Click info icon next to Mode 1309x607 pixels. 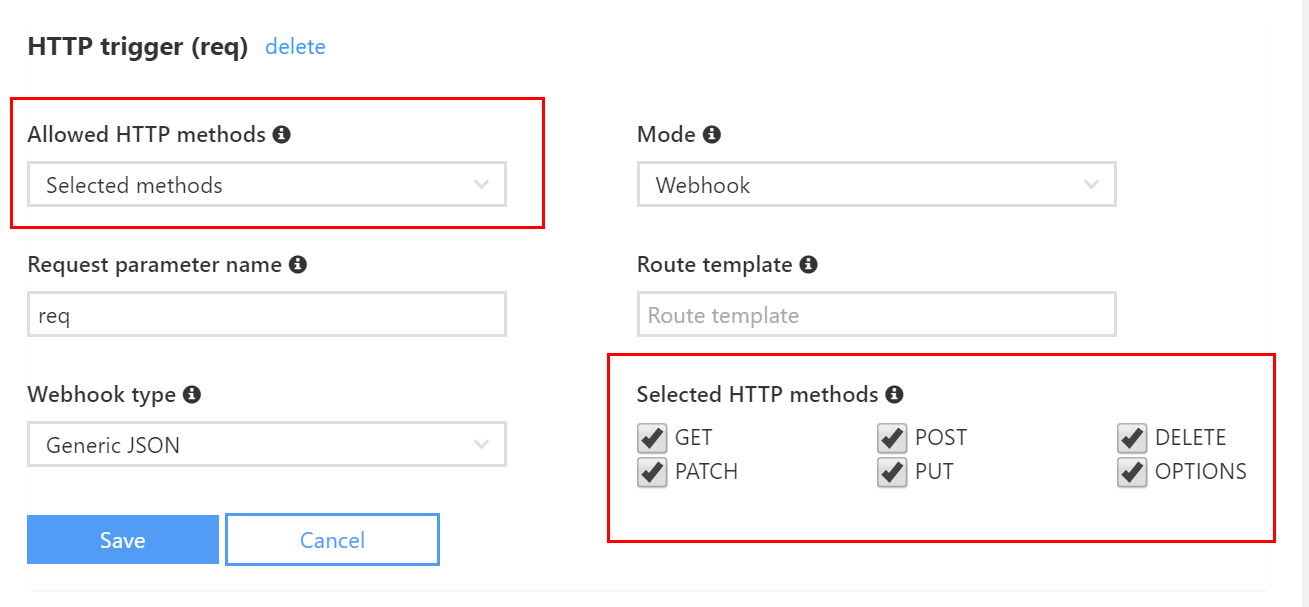click(x=711, y=134)
